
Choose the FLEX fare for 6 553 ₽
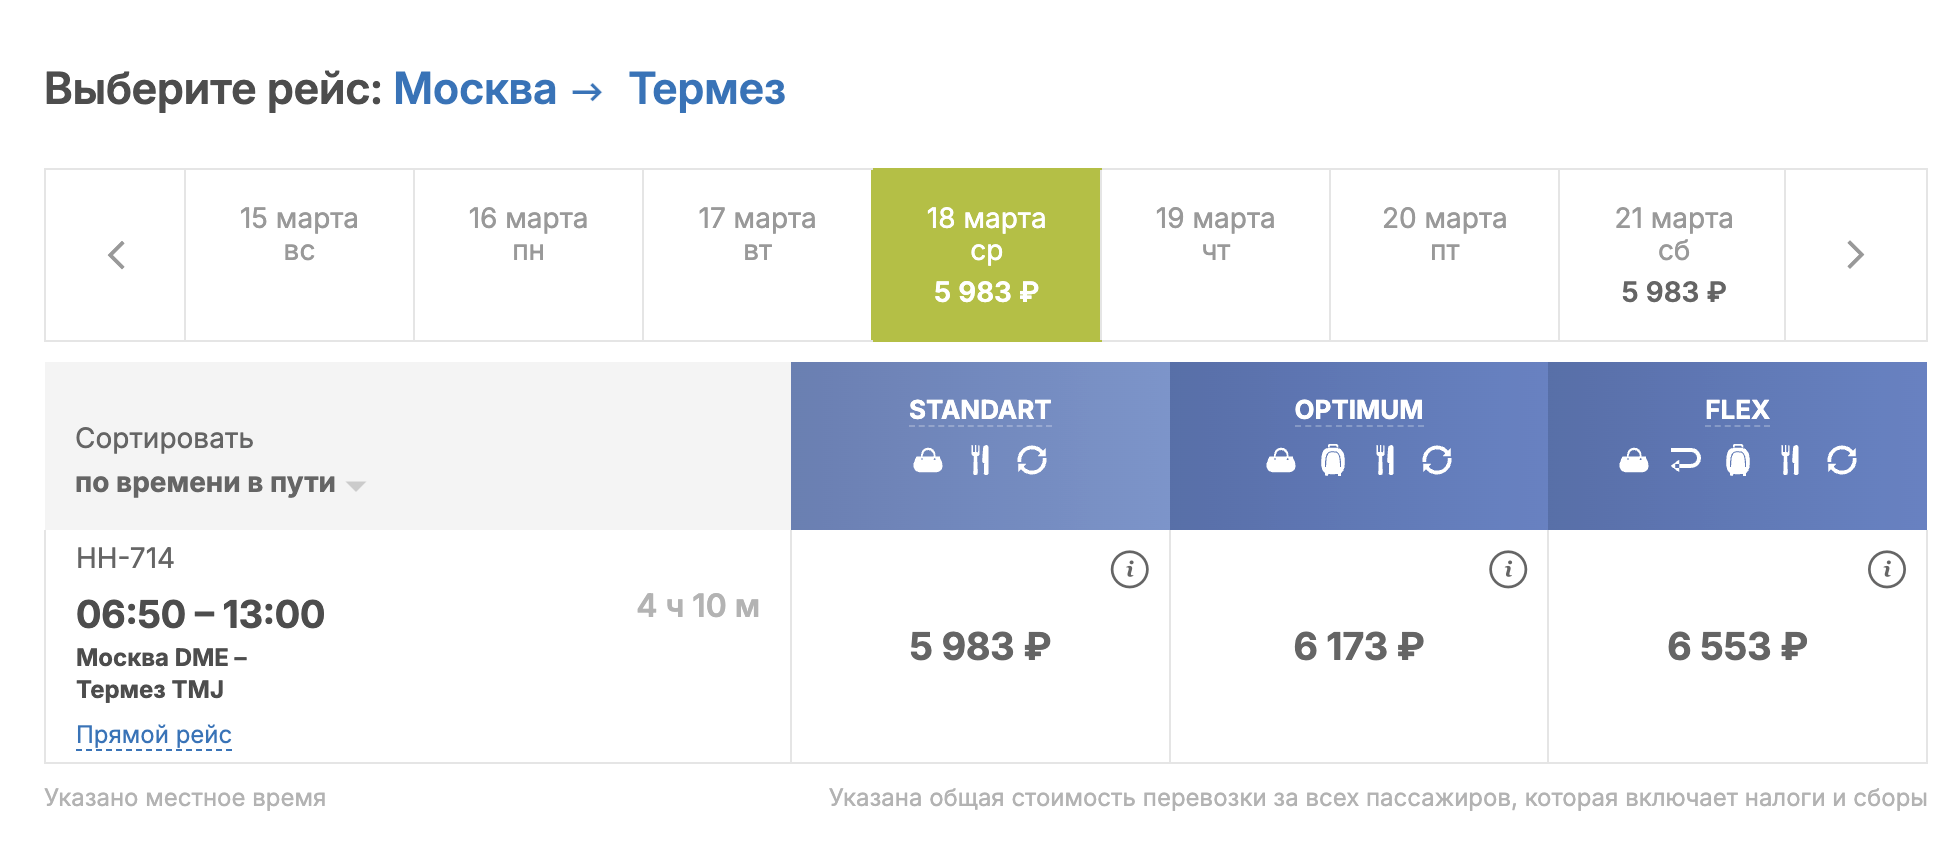(x=1737, y=647)
